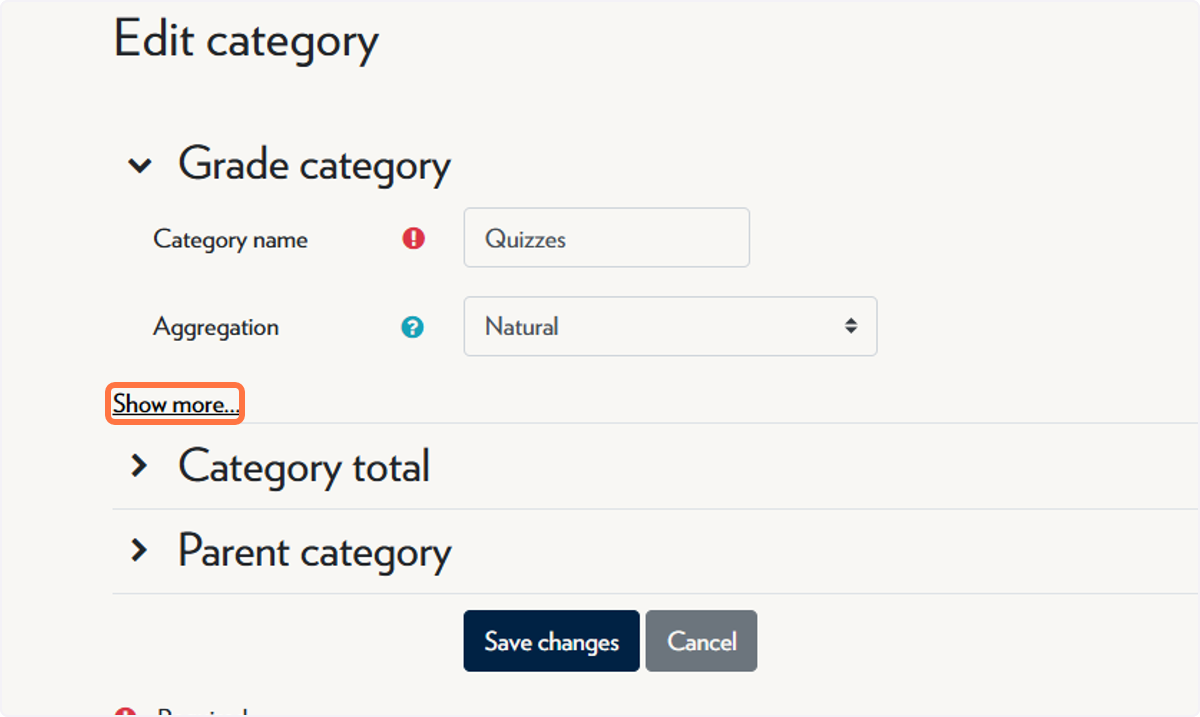Collapse the Grade category section chevron

(x=140, y=166)
